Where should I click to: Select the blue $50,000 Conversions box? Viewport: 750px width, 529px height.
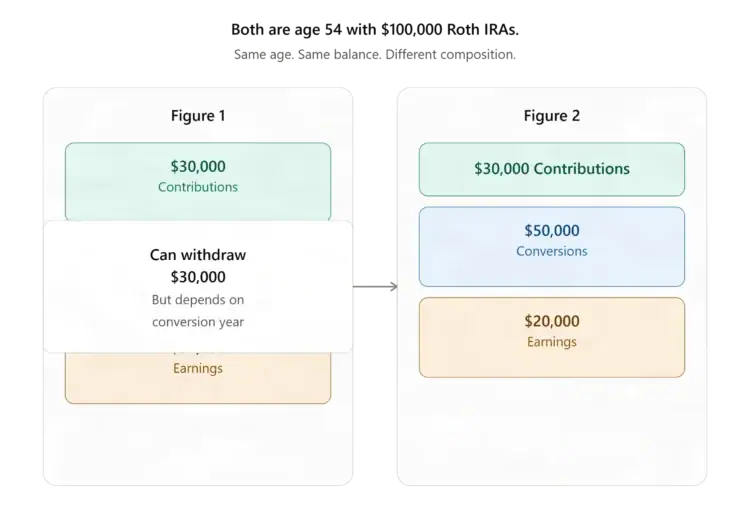[551, 247]
